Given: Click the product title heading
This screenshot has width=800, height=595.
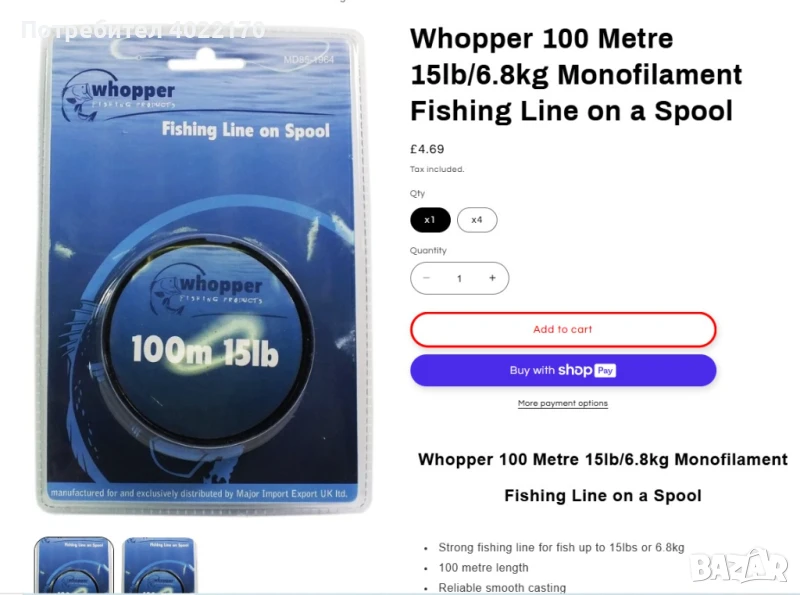Looking at the screenshot, I should coord(576,75).
